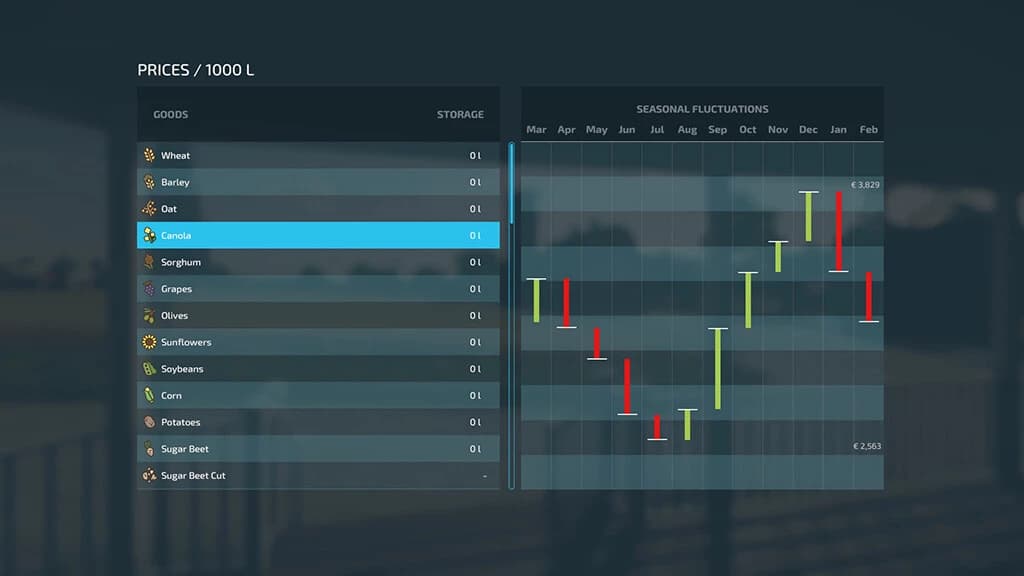
Task: Click the goods list scrollbar handle
Action: 511,184
